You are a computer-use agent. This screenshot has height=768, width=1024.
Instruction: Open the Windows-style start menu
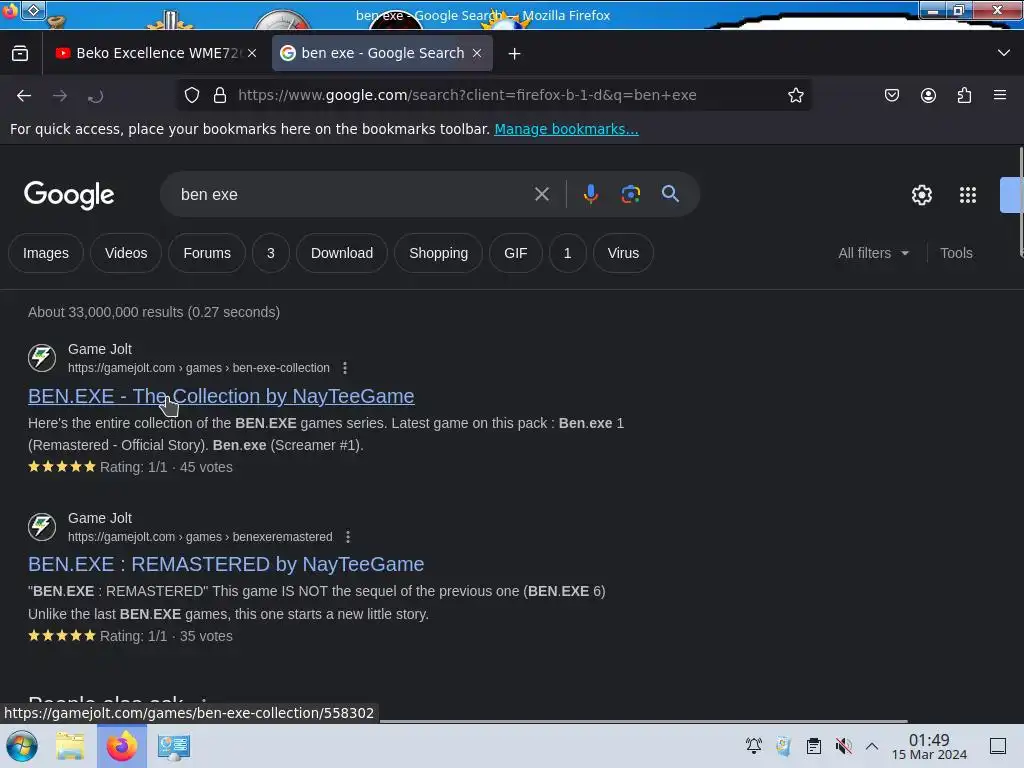(22, 746)
